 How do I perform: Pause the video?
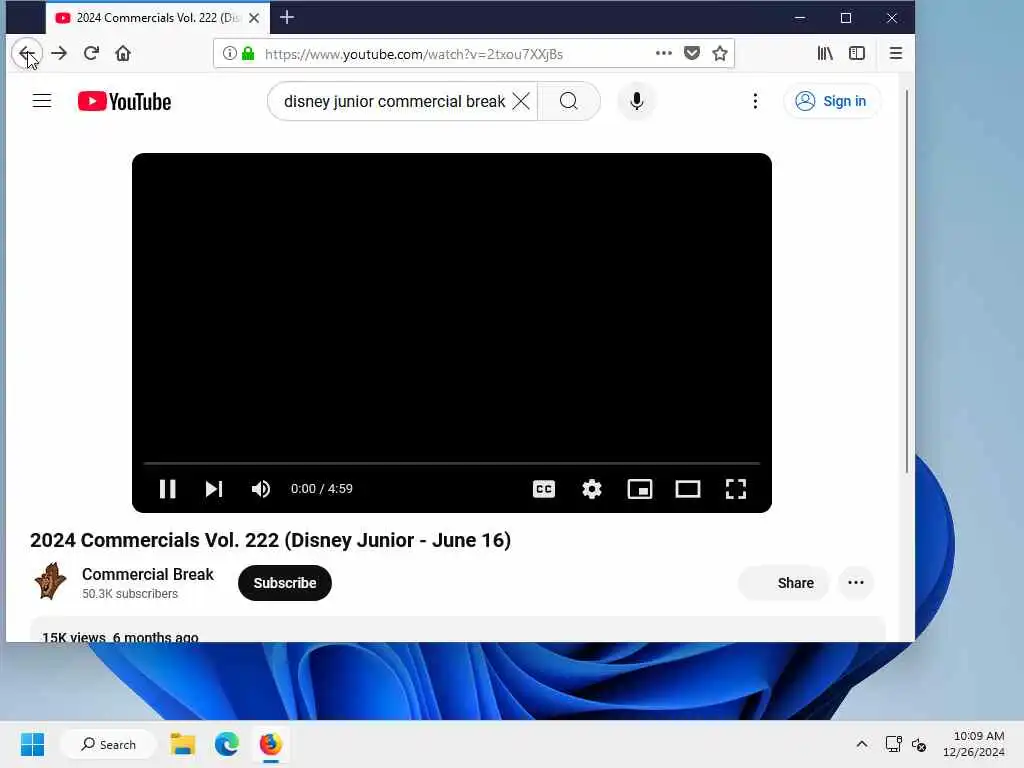[168, 489]
